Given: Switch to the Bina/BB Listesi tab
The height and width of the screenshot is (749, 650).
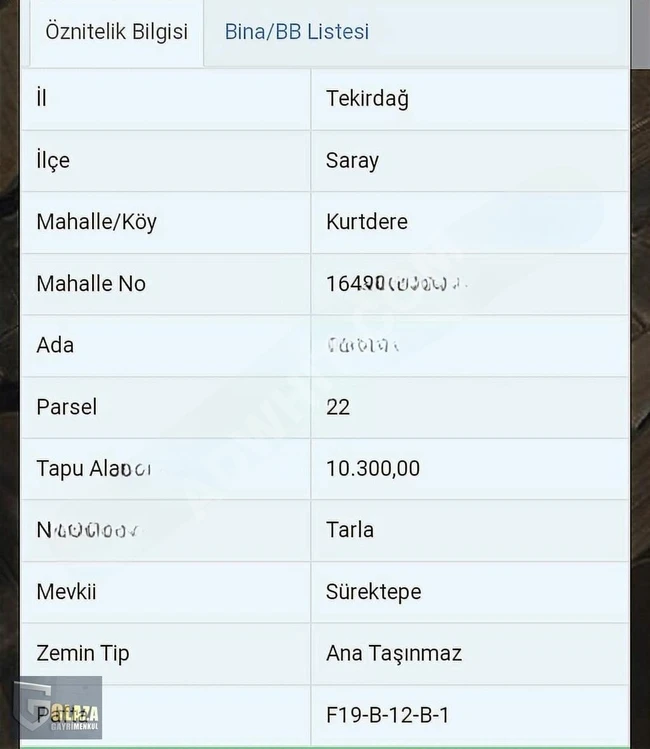Looking at the screenshot, I should click(297, 32).
